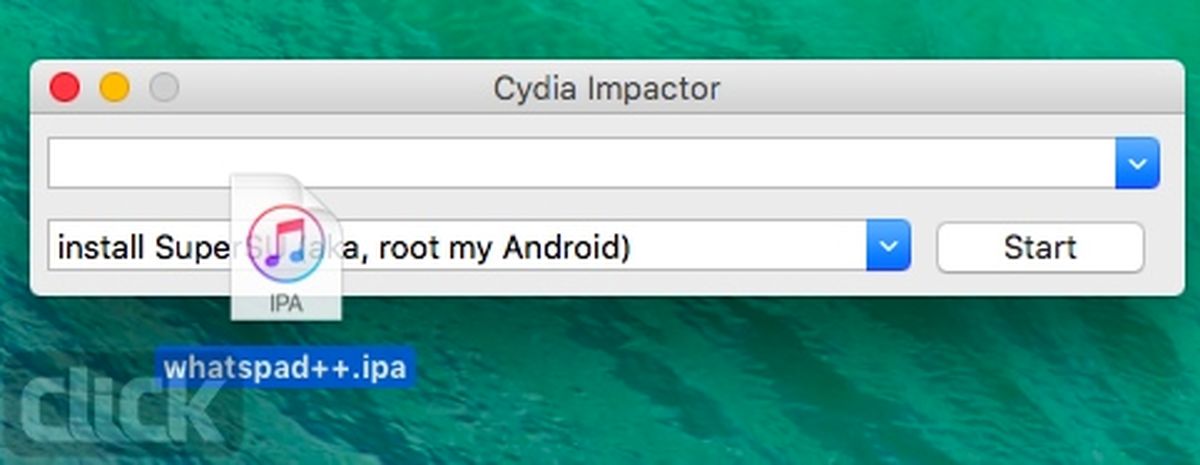Click the greyed-out zoom window button
Screen dimensions: 1200x465
click(164, 88)
